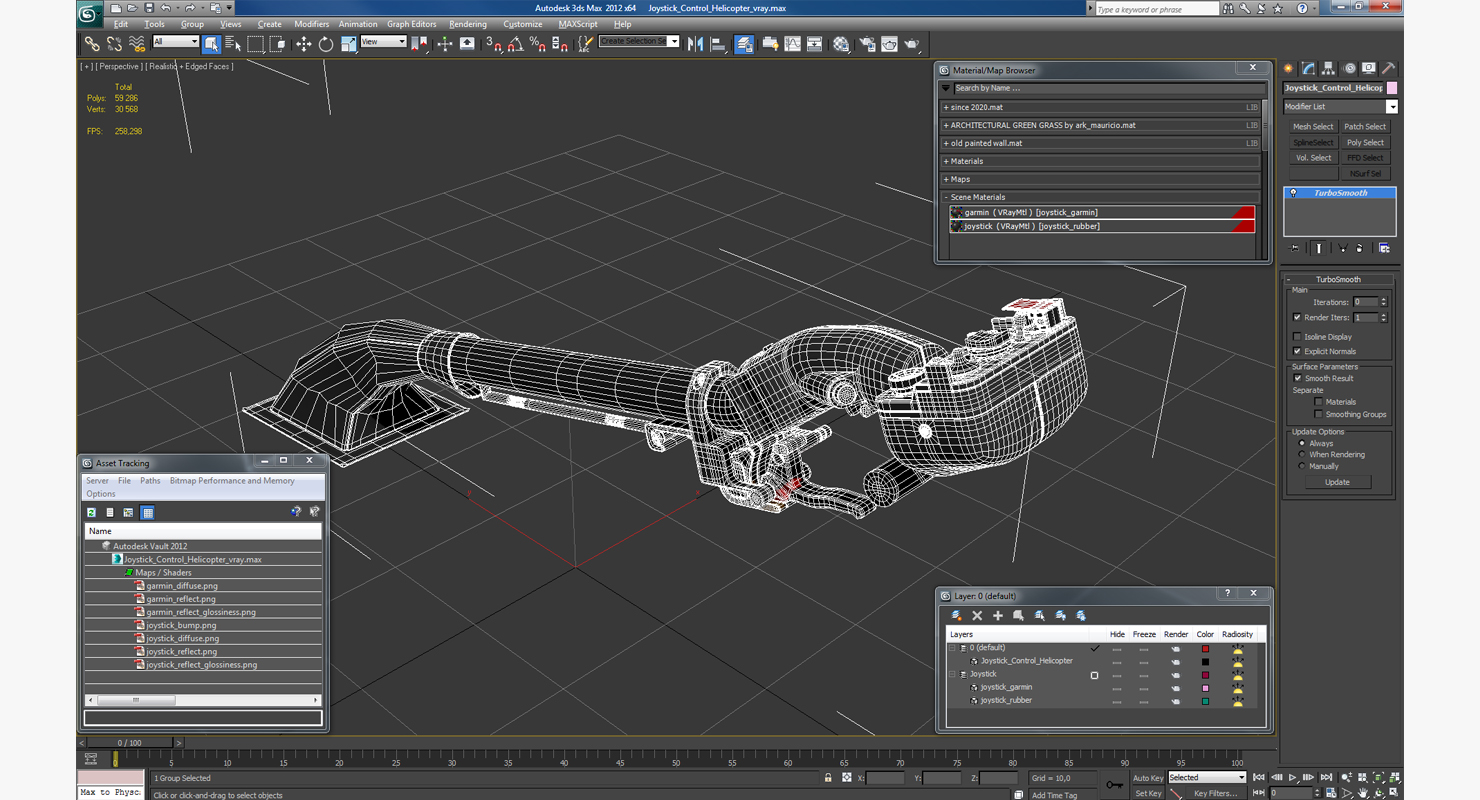Toggle Smooth Result checkbox

coord(1297,378)
